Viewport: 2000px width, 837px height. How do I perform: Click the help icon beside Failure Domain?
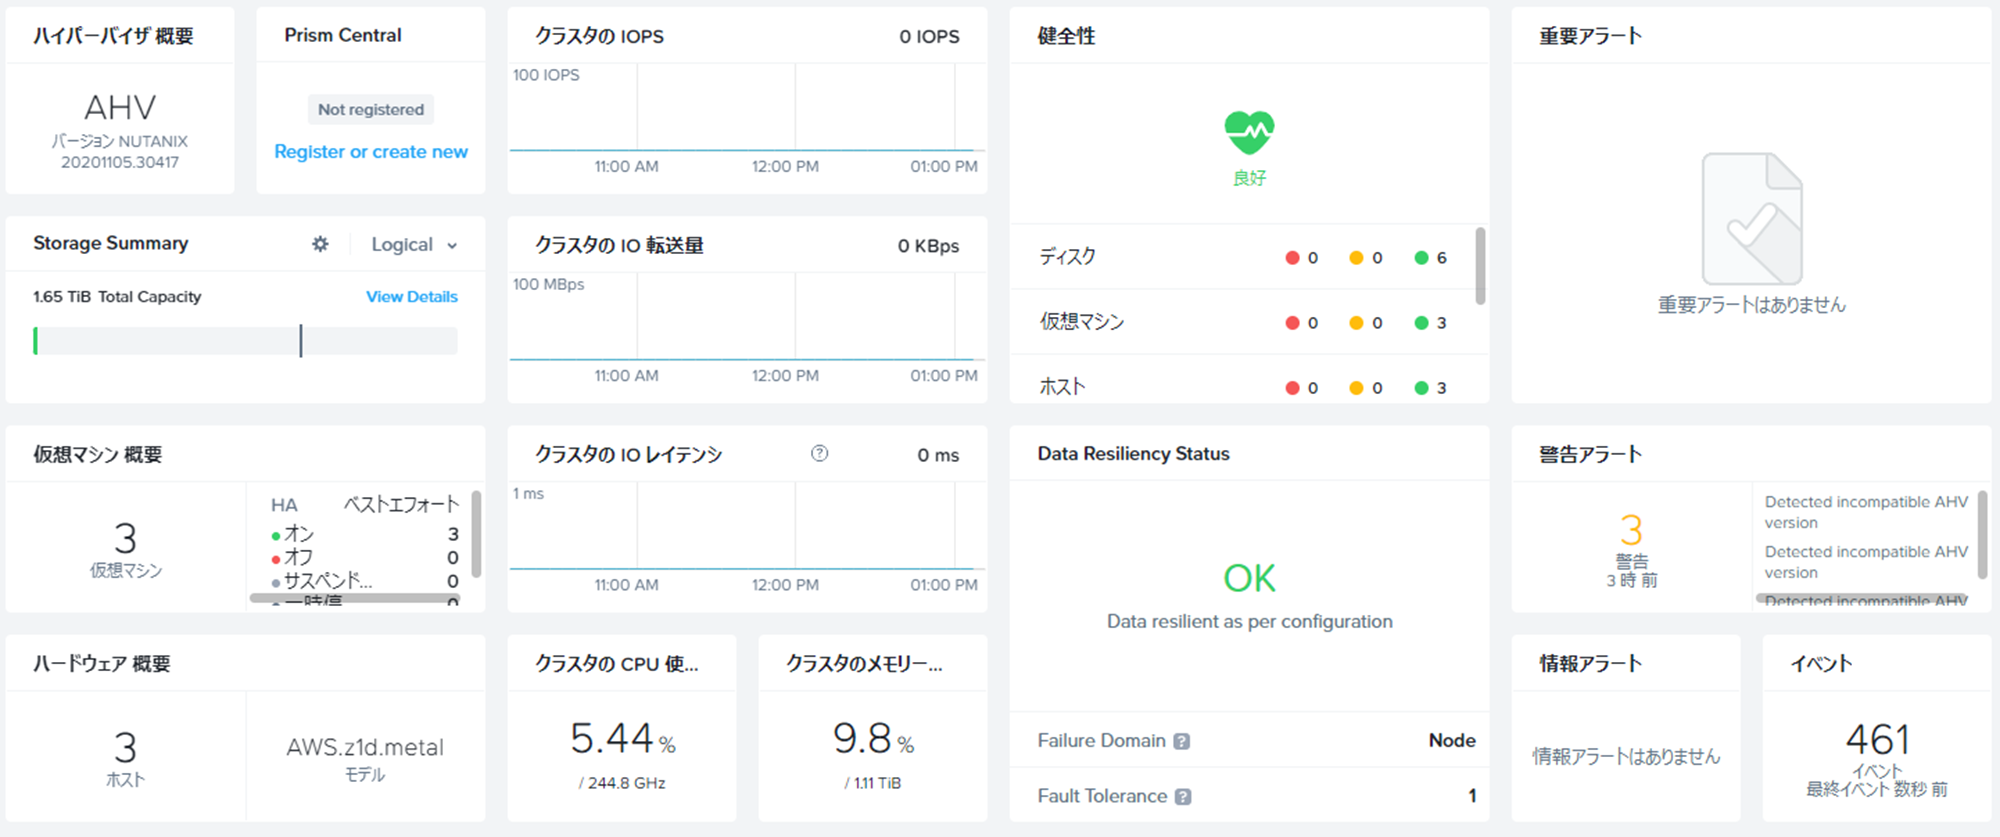tap(1181, 741)
